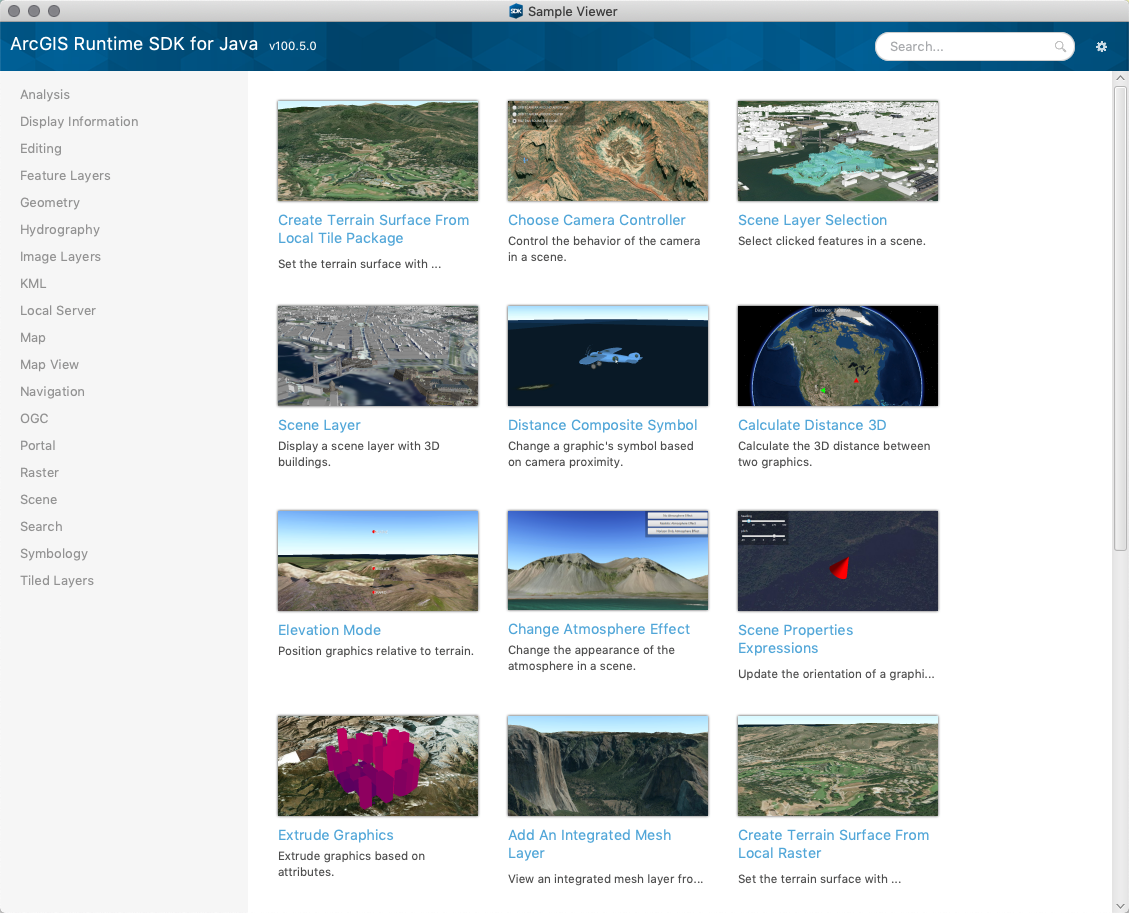Open the Local Server category
1129x913 pixels.
click(58, 310)
